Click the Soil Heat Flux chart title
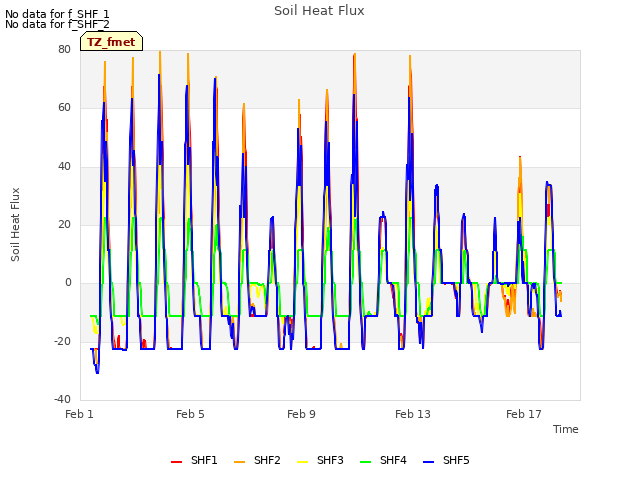The image size is (640, 480). click(x=319, y=11)
